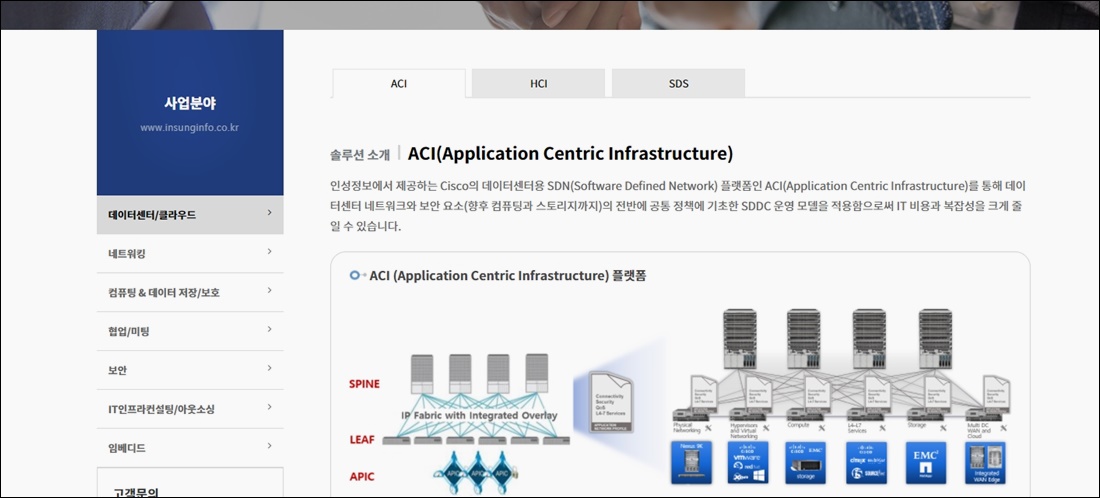Click the 고객문의 box heading
The width and height of the screenshot is (1100, 498).
pyautogui.click(x=136, y=492)
